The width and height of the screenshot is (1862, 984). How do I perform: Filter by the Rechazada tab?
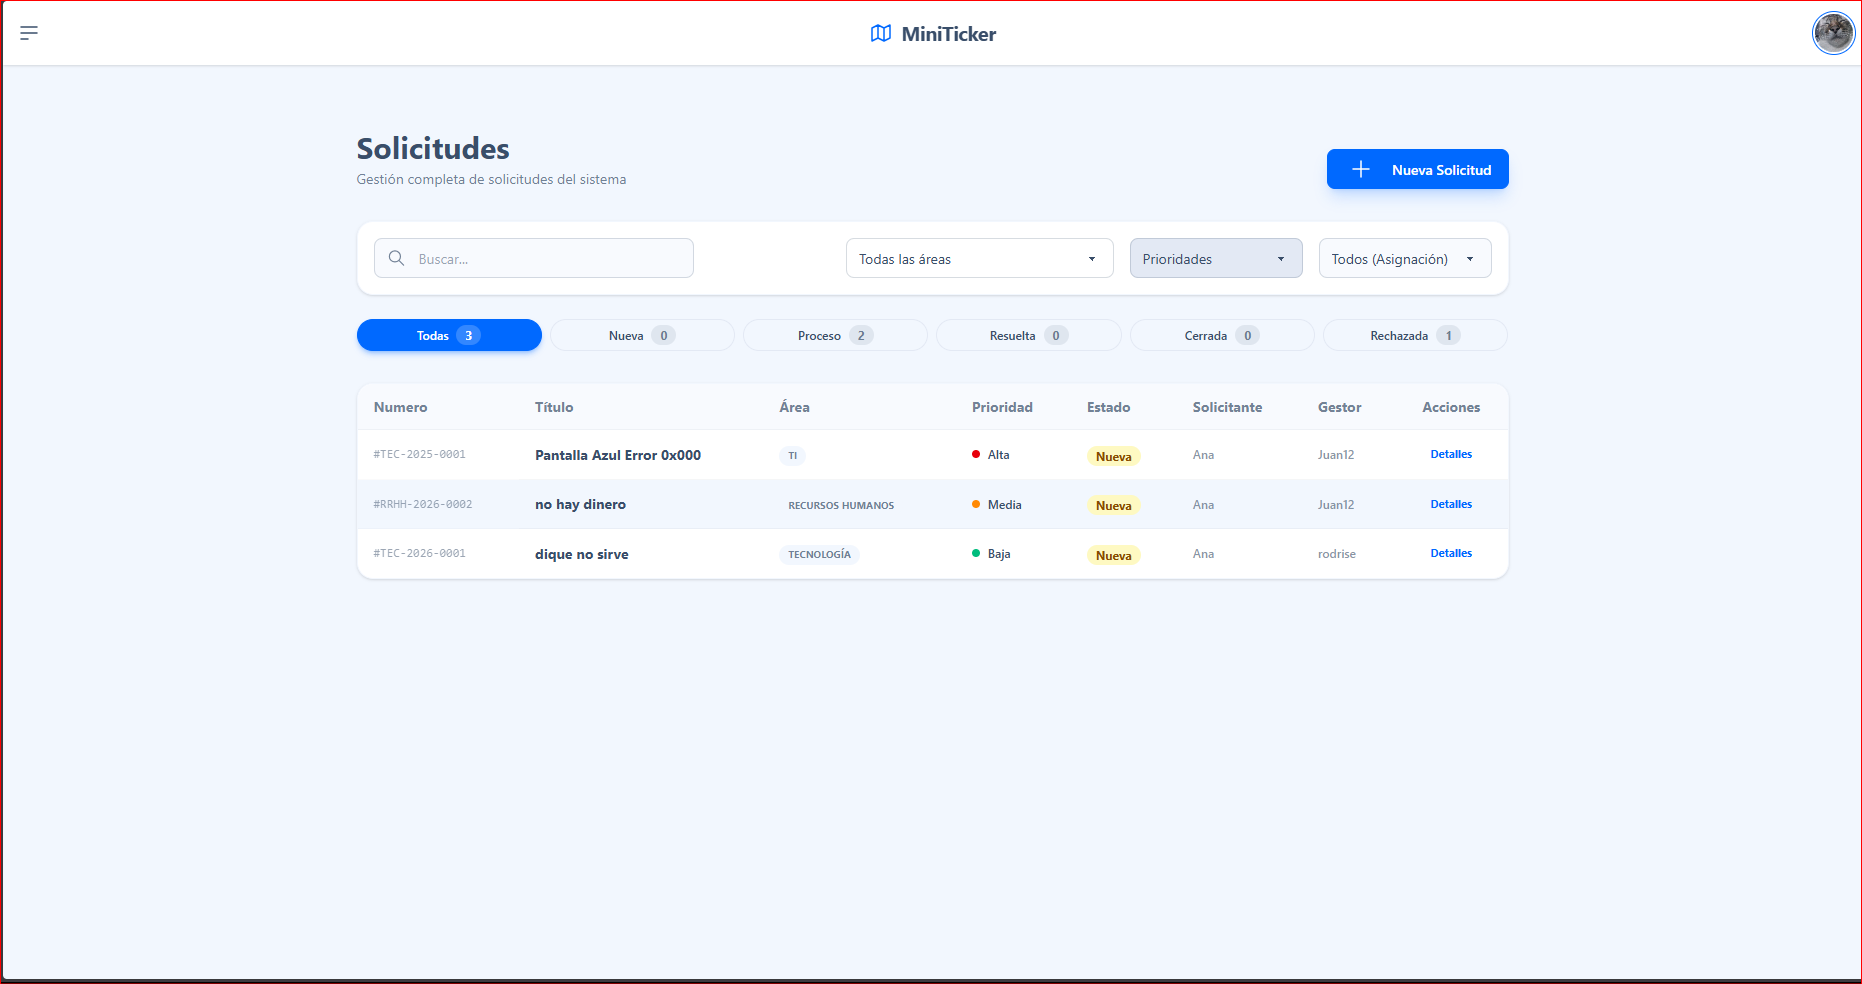[x=1414, y=336]
